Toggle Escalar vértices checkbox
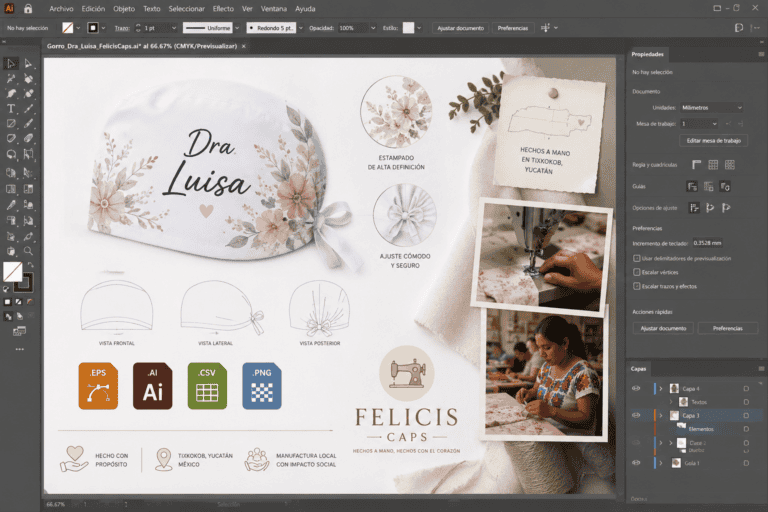 [x=637, y=272]
